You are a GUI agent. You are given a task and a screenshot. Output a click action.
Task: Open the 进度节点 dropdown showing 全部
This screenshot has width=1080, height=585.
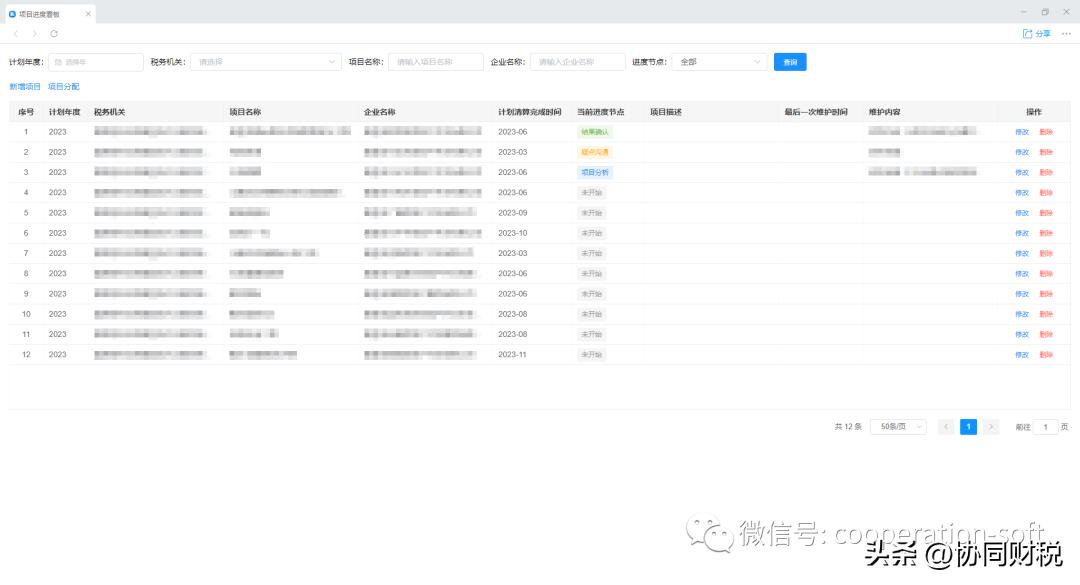[x=718, y=61]
